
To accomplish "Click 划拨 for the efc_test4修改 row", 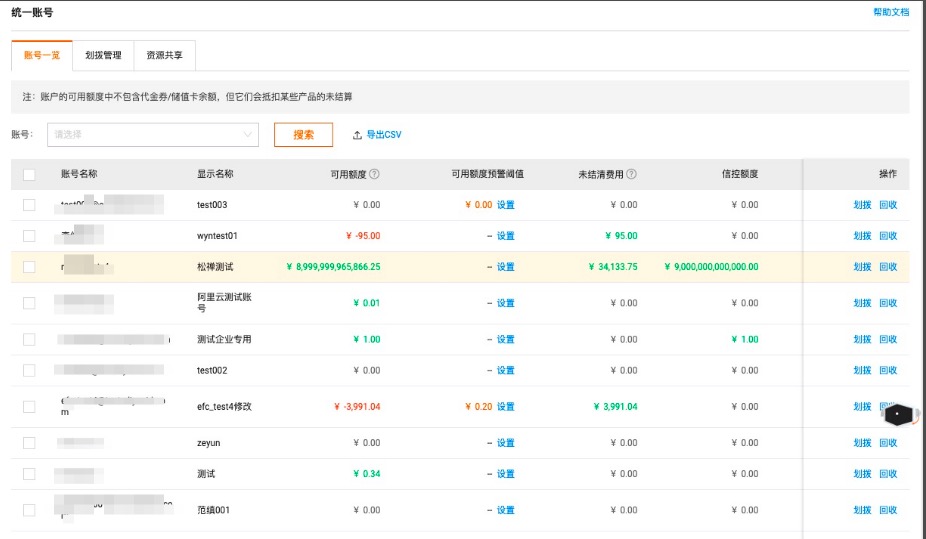I will (x=862, y=407).
